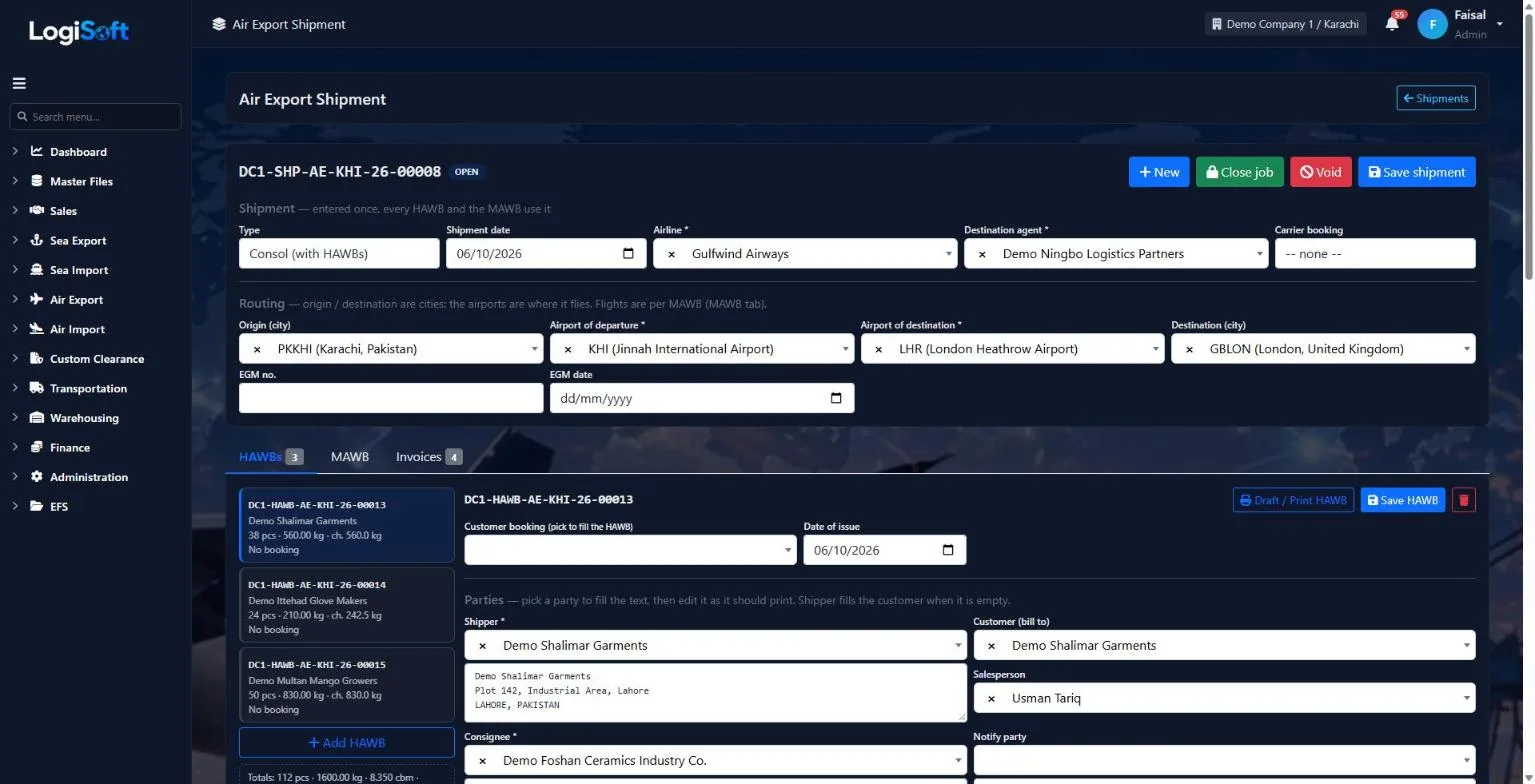Click the Save shipment button
Screen dimensions: 1535x784
tap(1417, 172)
